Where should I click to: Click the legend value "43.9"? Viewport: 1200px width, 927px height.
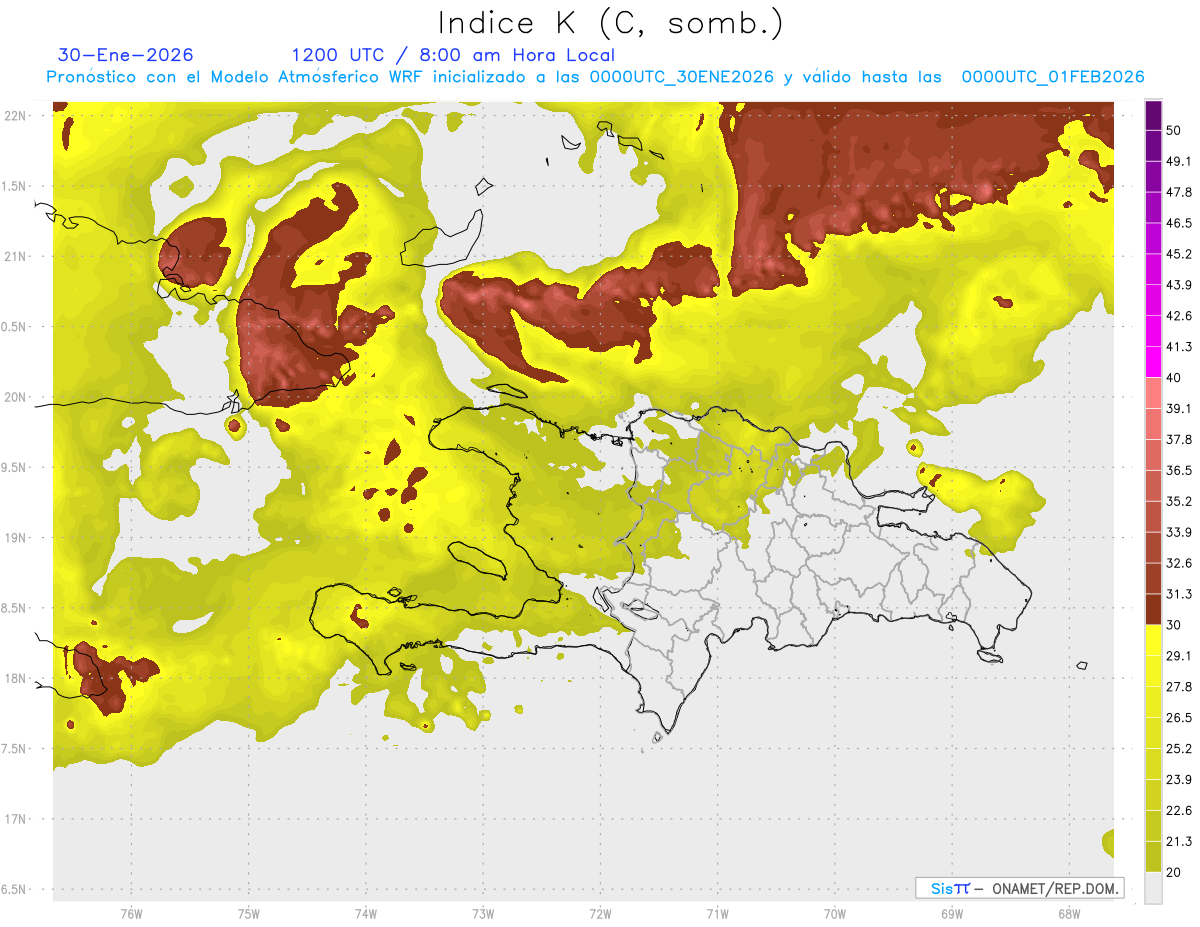[1179, 285]
